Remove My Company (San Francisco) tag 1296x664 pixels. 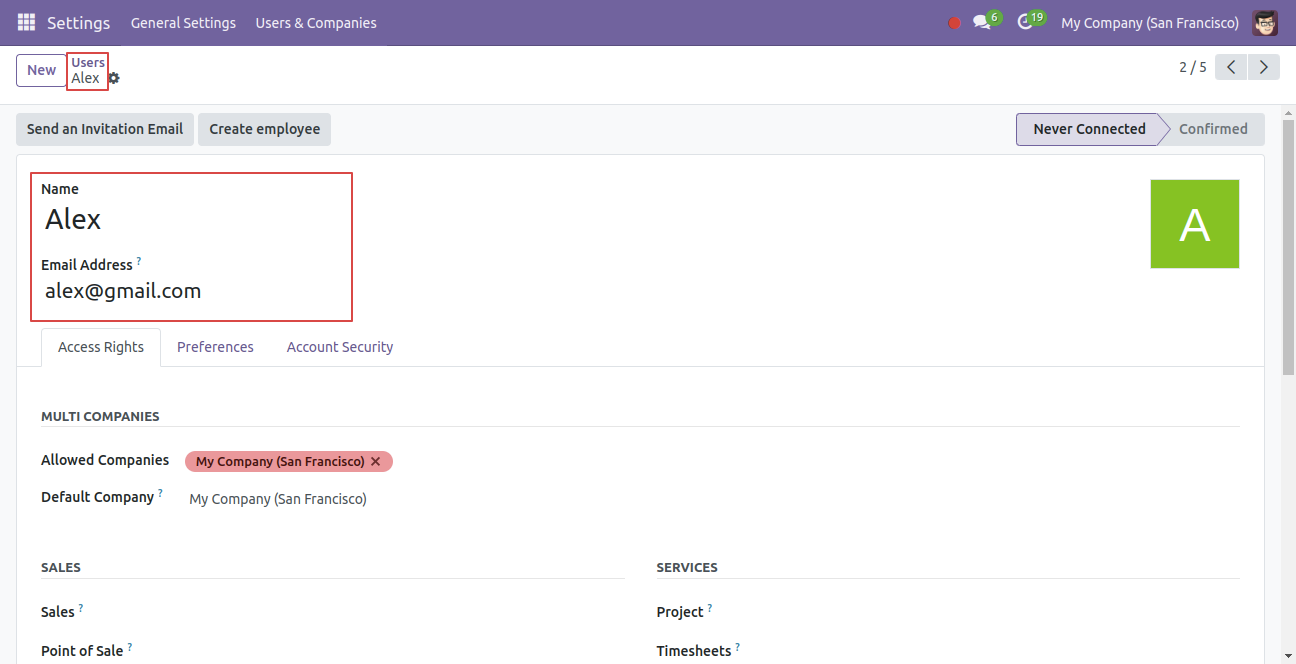coord(376,461)
